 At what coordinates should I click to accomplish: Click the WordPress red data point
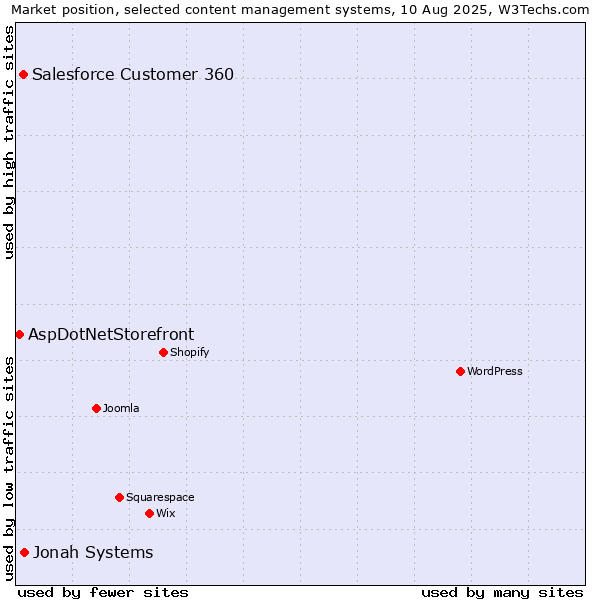click(460, 371)
